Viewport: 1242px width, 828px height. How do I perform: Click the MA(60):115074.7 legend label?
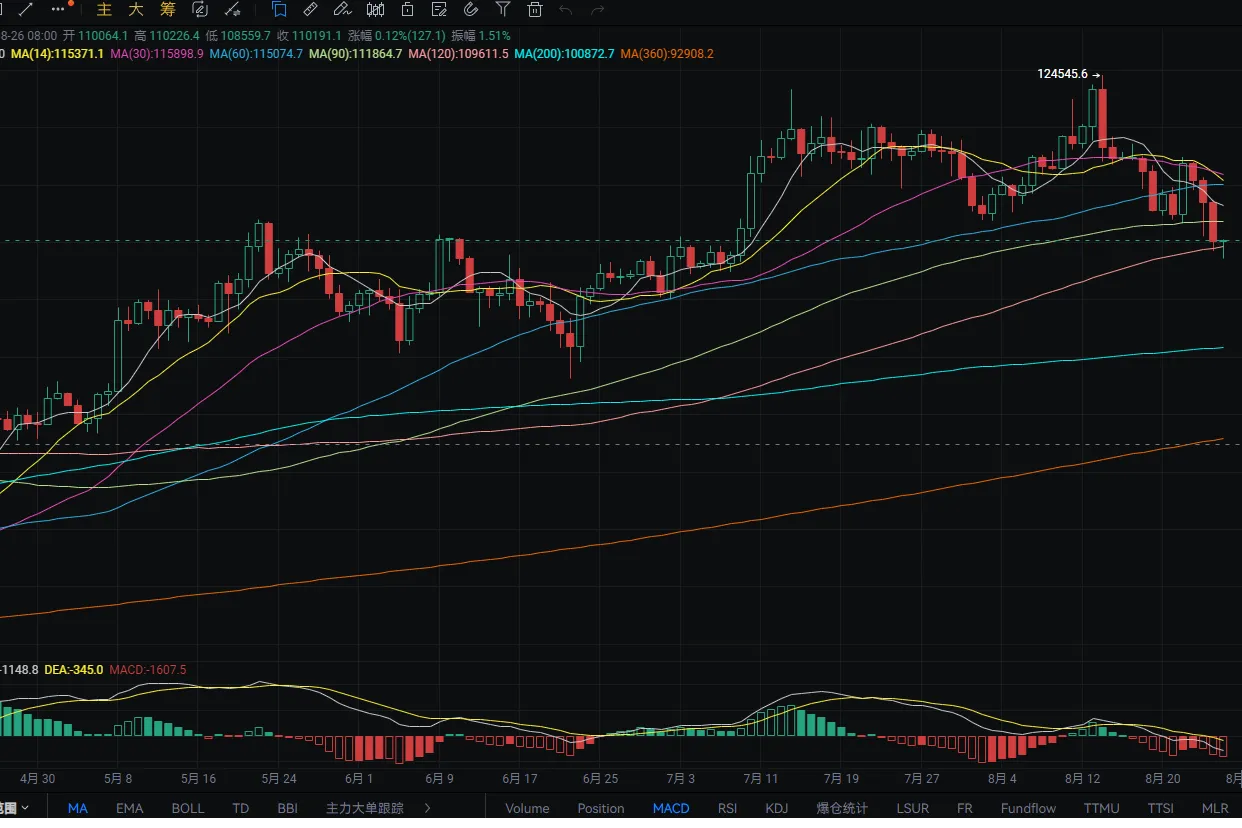coord(256,53)
